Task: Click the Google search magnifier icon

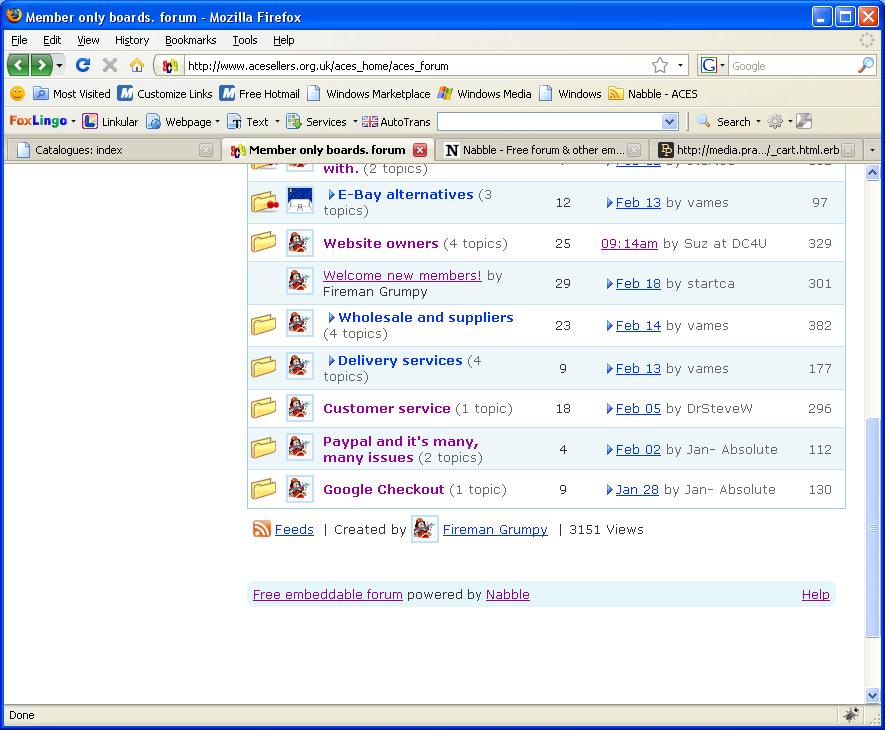Action: point(866,65)
